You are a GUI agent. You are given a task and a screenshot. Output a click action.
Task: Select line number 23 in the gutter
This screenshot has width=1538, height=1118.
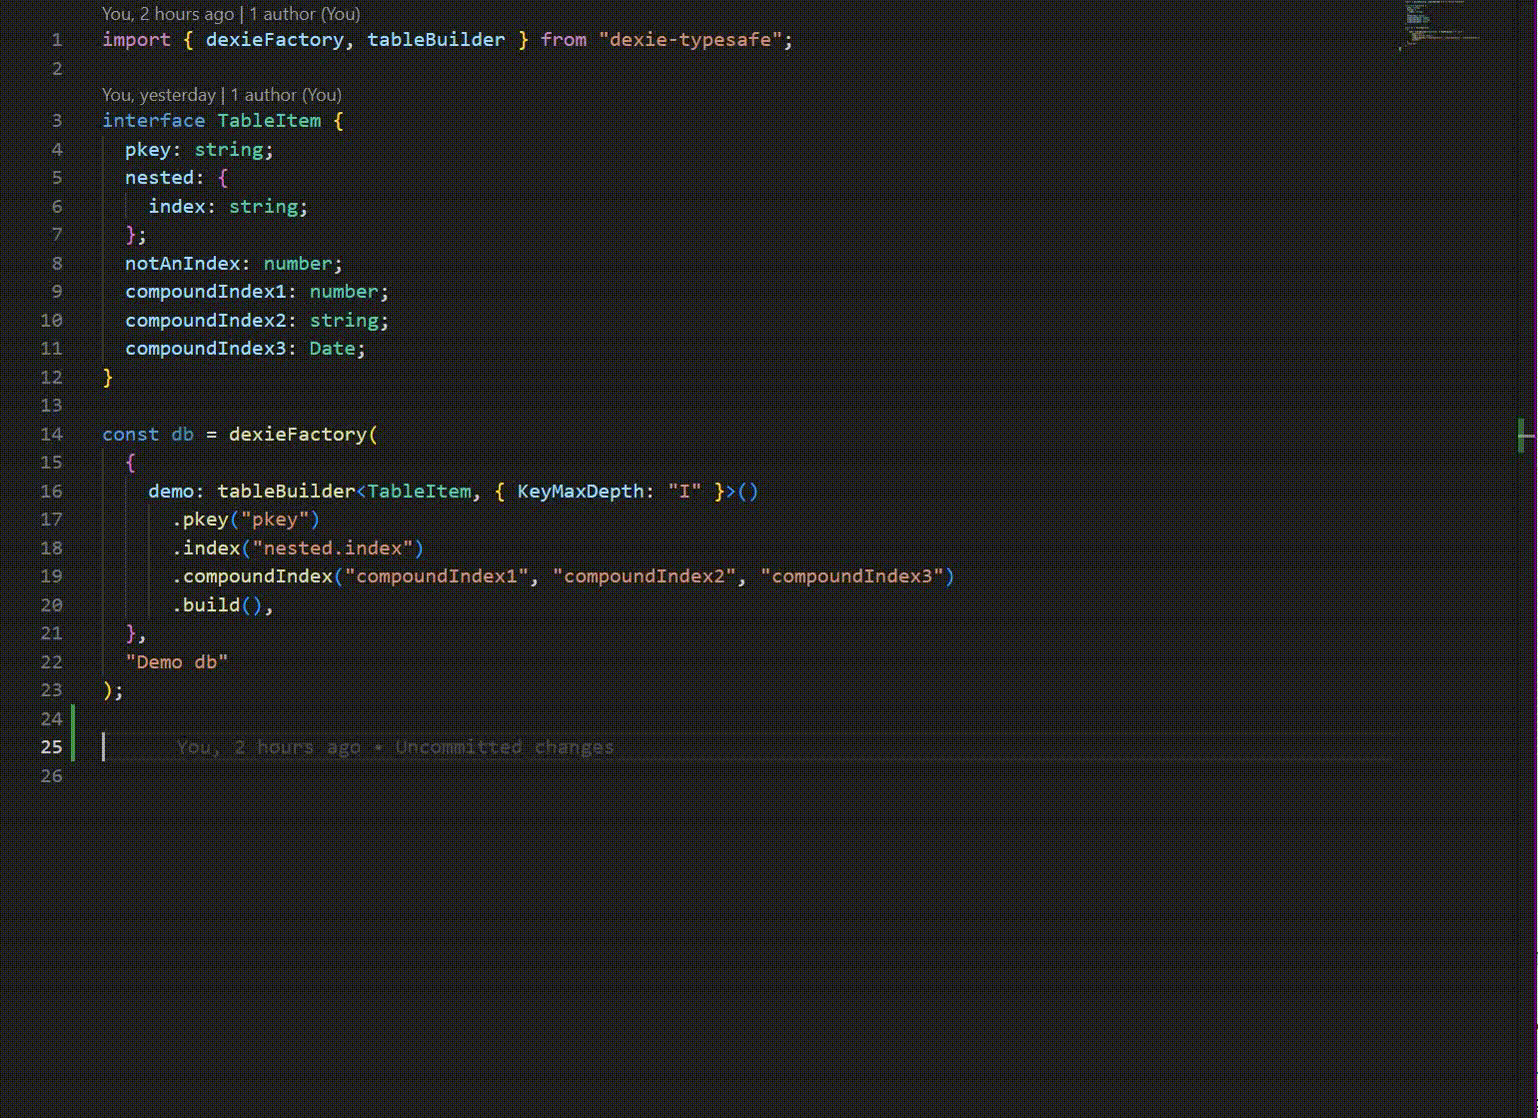(51, 691)
